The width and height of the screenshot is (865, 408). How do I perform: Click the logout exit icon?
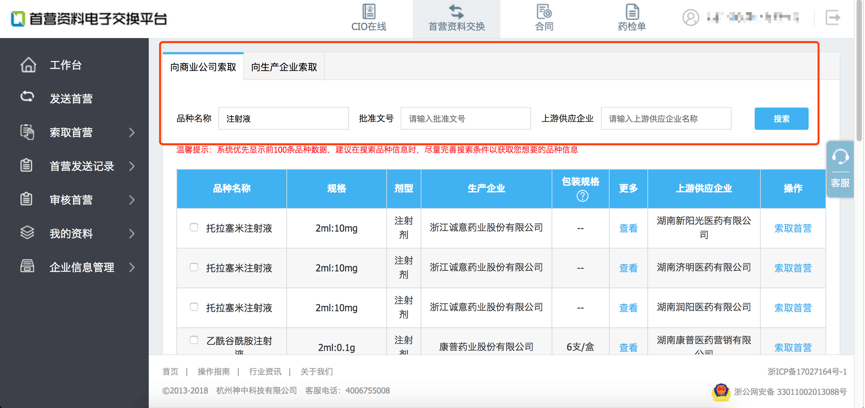click(x=833, y=18)
